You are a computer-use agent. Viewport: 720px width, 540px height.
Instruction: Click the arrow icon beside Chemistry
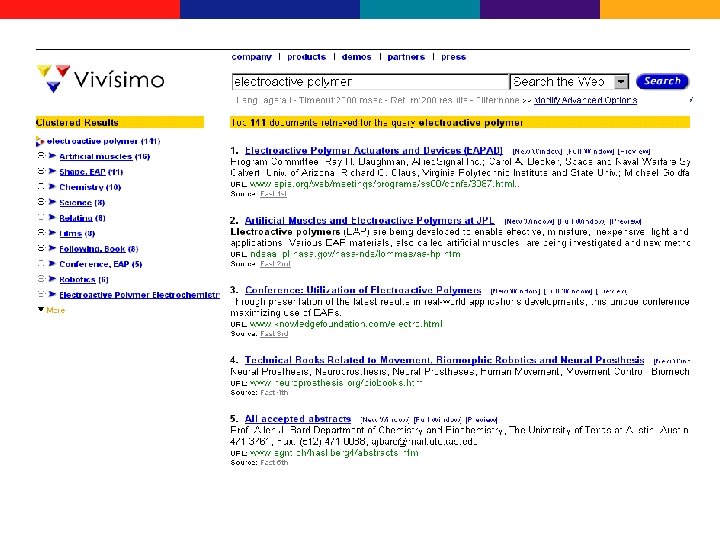point(52,187)
